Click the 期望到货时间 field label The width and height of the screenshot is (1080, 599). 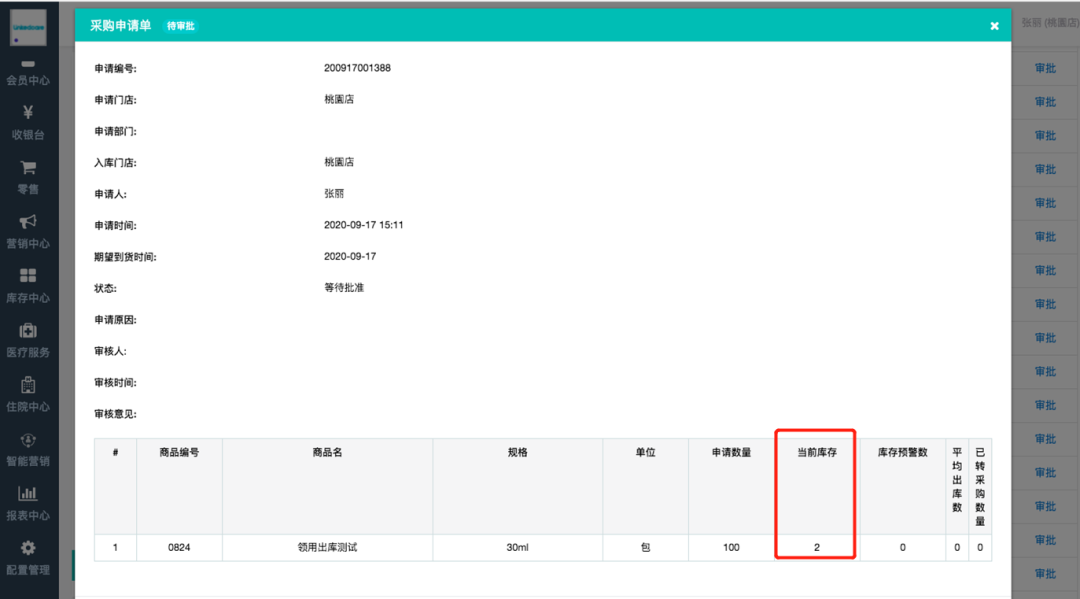pos(125,257)
